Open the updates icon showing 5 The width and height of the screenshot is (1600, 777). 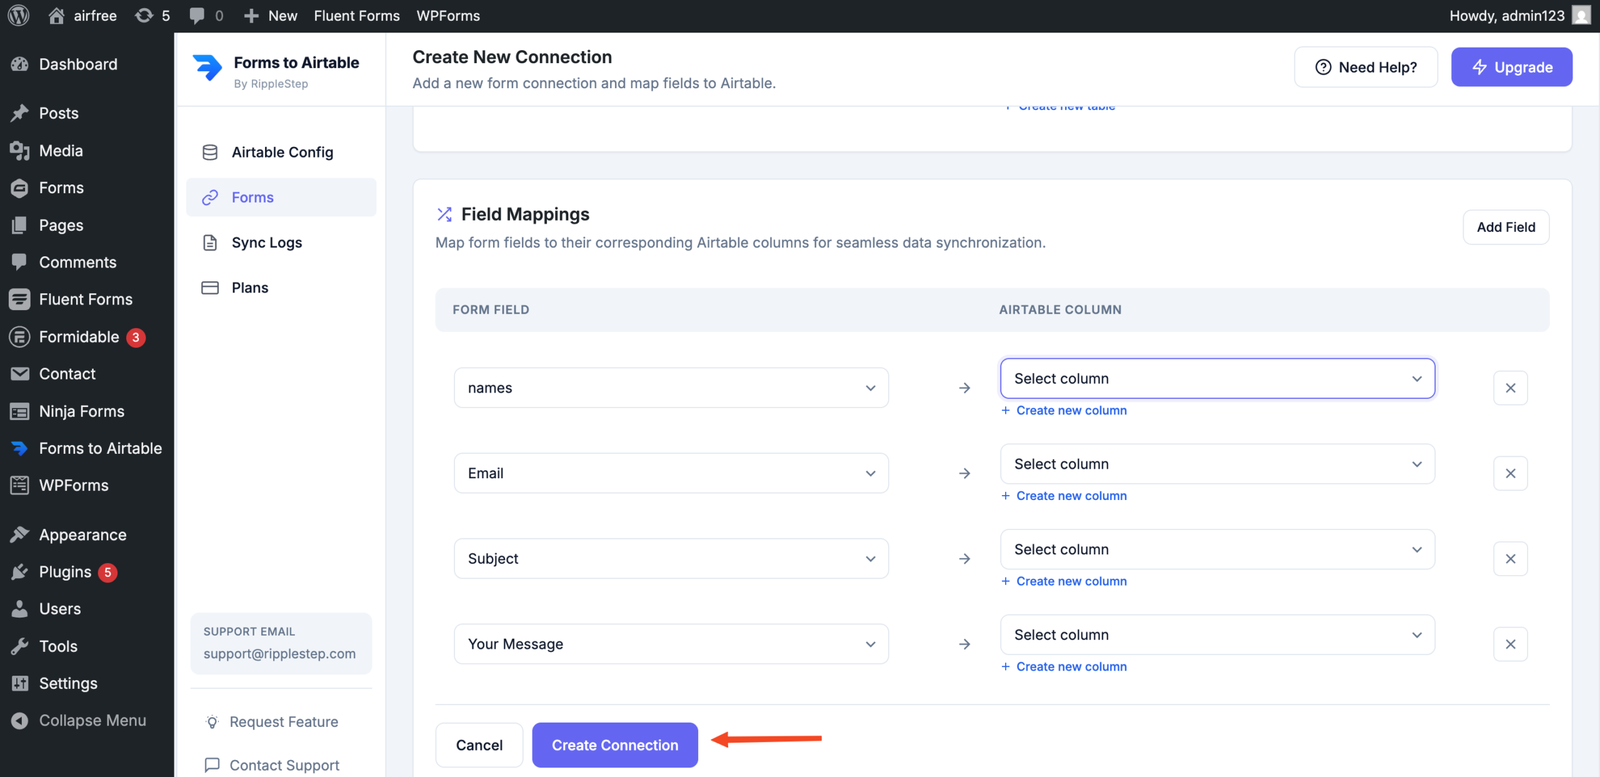tap(152, 16)
